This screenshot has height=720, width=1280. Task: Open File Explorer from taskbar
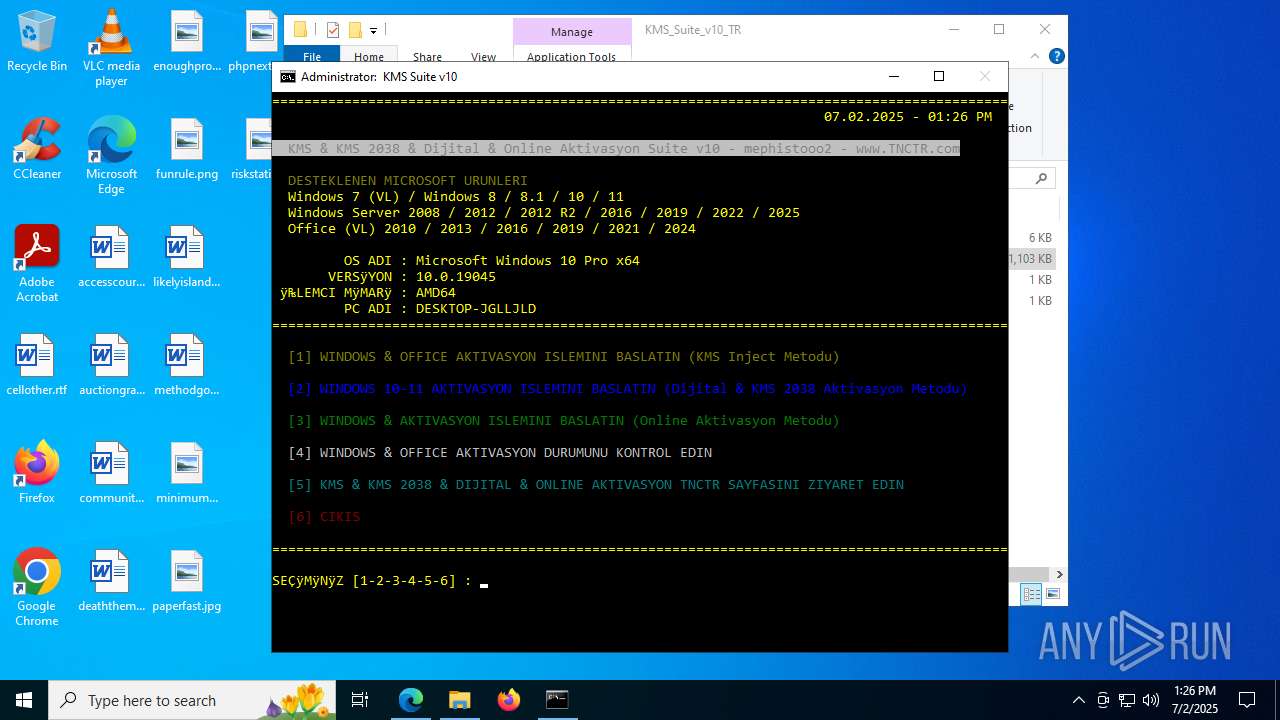(460, 700)
